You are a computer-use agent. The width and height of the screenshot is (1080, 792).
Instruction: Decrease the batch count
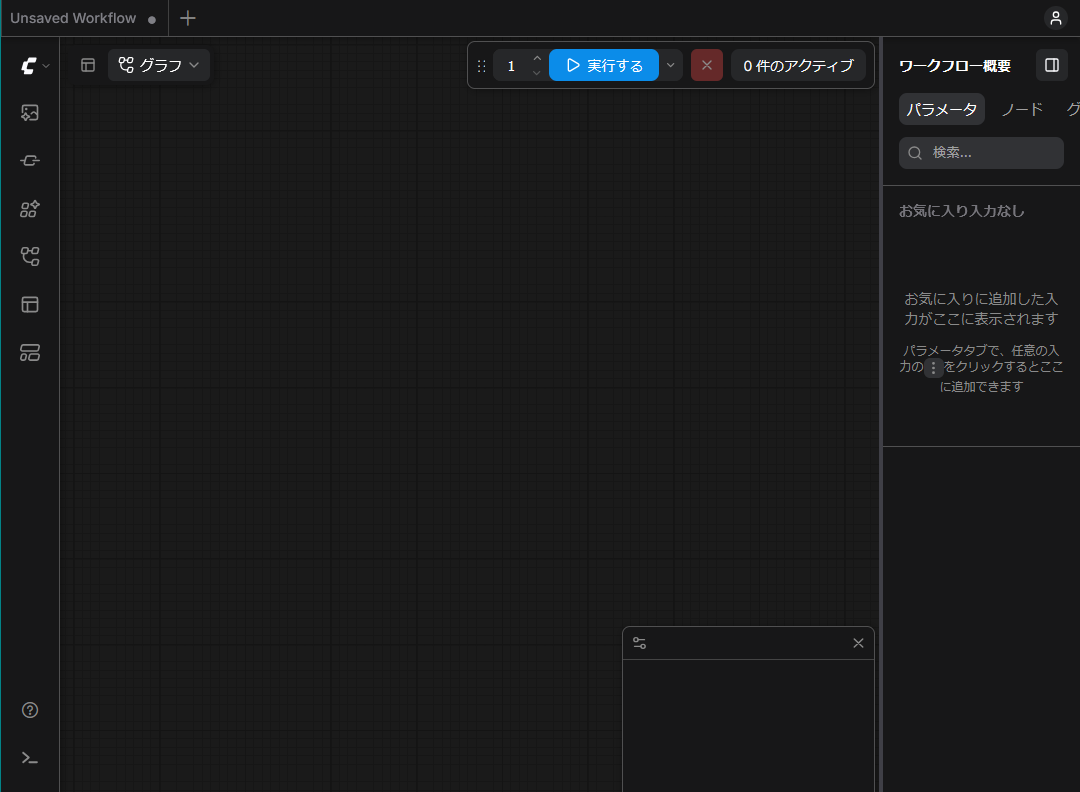point(537,73)
